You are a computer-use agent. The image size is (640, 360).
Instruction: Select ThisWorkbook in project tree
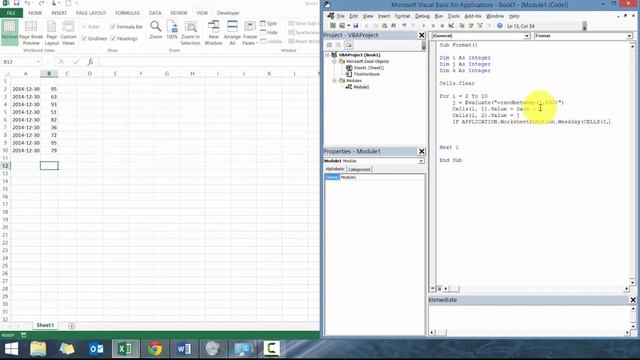[x=366, y=74]
